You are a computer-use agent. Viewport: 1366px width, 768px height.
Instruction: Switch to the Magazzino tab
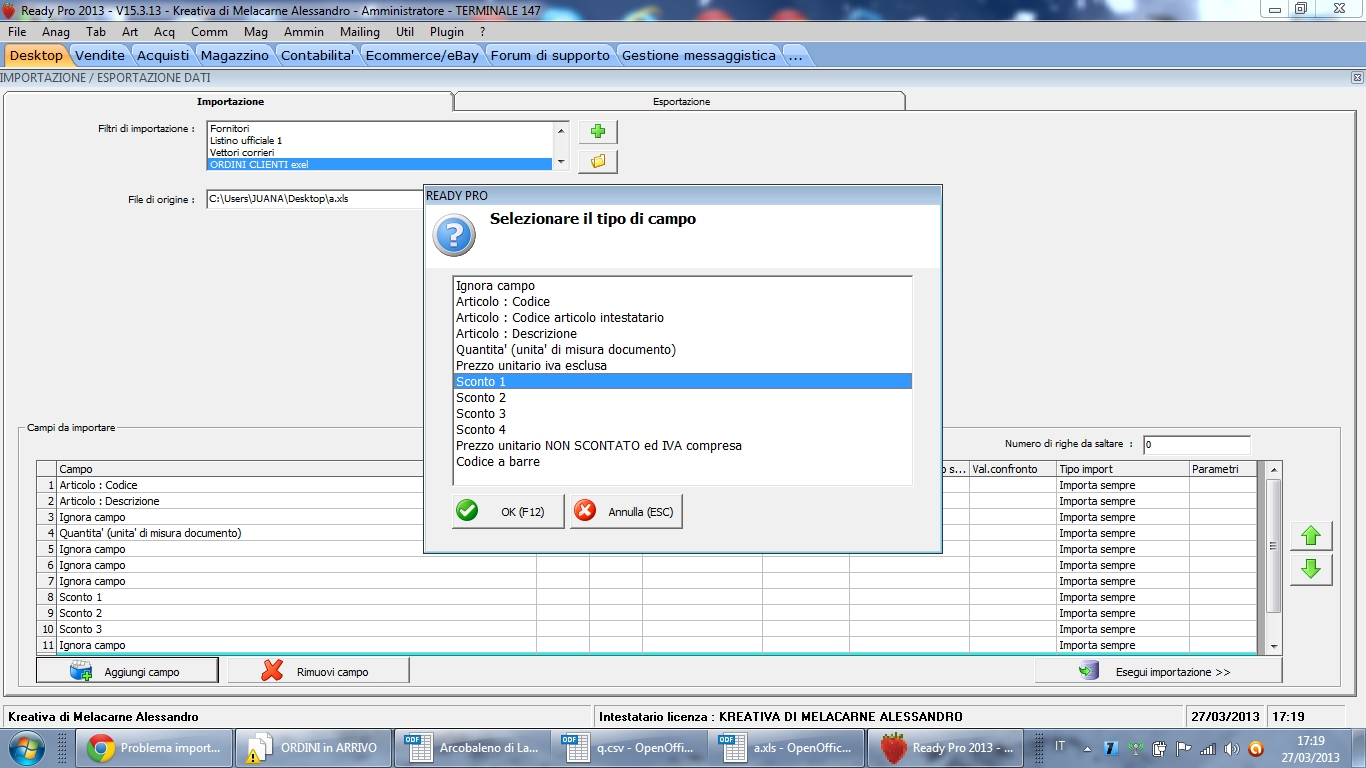click(235, 55)
